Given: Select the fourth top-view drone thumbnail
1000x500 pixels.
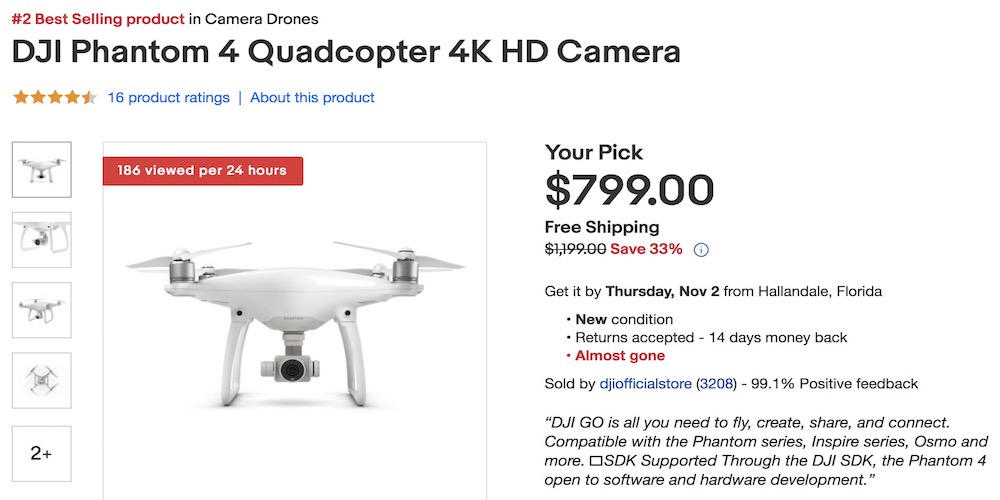Looking at the screenshot, I should point(41,380).
